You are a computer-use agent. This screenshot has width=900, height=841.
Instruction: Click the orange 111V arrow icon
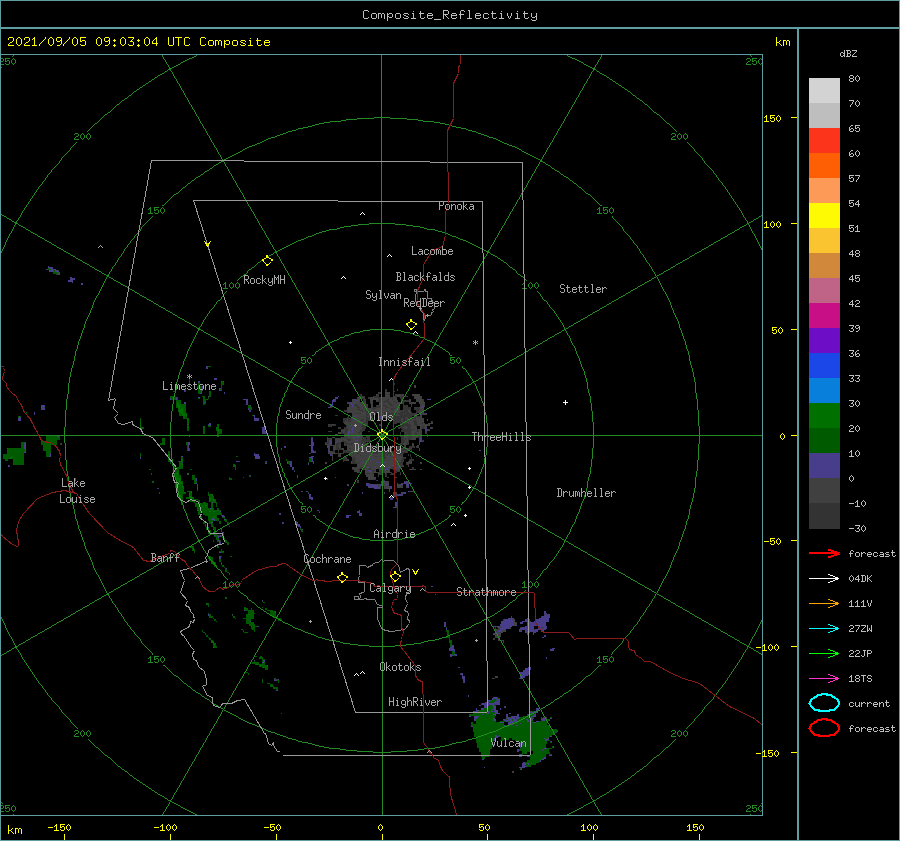click(x=824, y=603)
